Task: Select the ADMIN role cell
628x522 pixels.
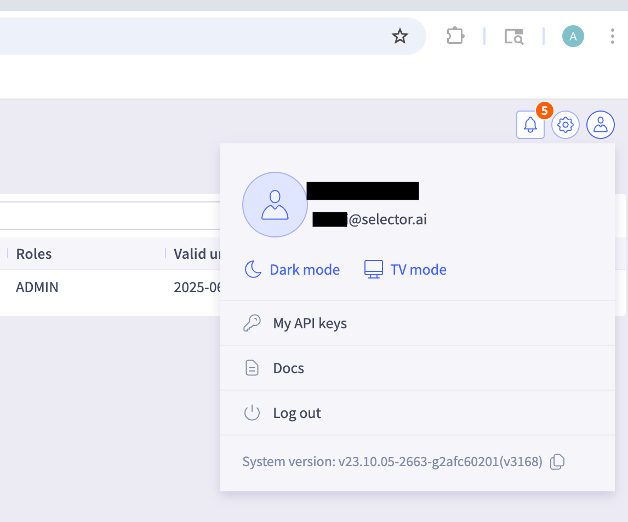Action: (37, 287)
